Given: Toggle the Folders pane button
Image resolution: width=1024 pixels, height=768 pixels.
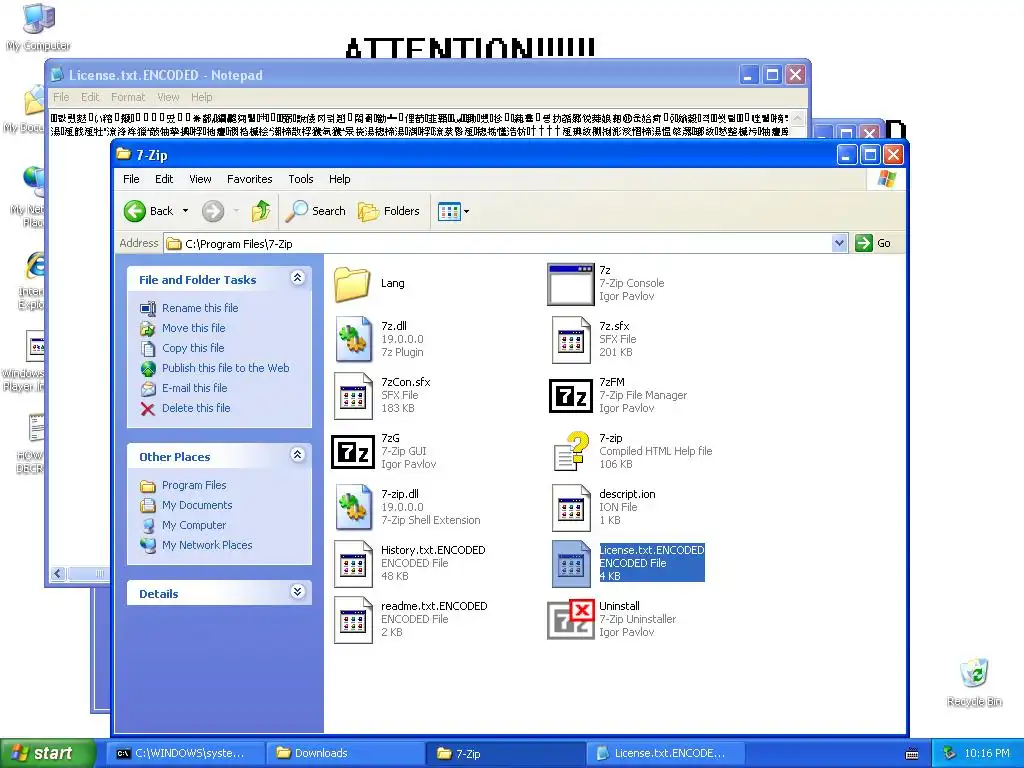Looking at the screenshot, I should (x=389, y=211).
